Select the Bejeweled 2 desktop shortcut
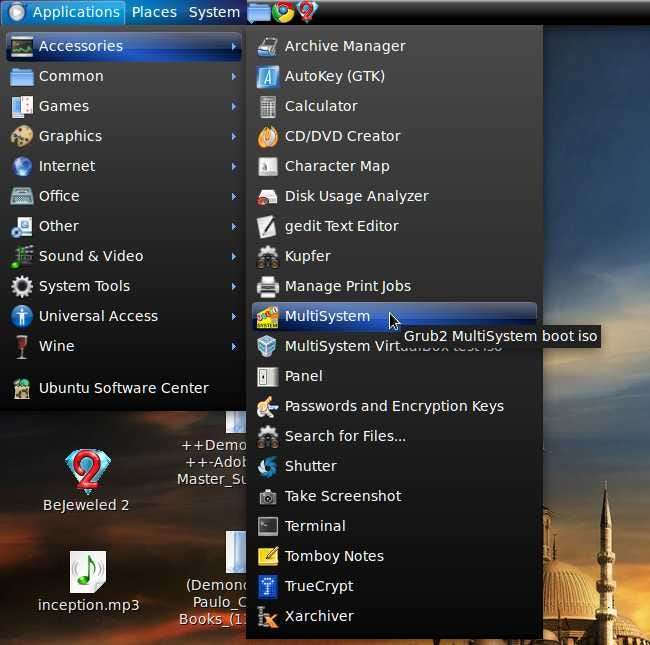650x645 pixels. [x=86, y=481]
